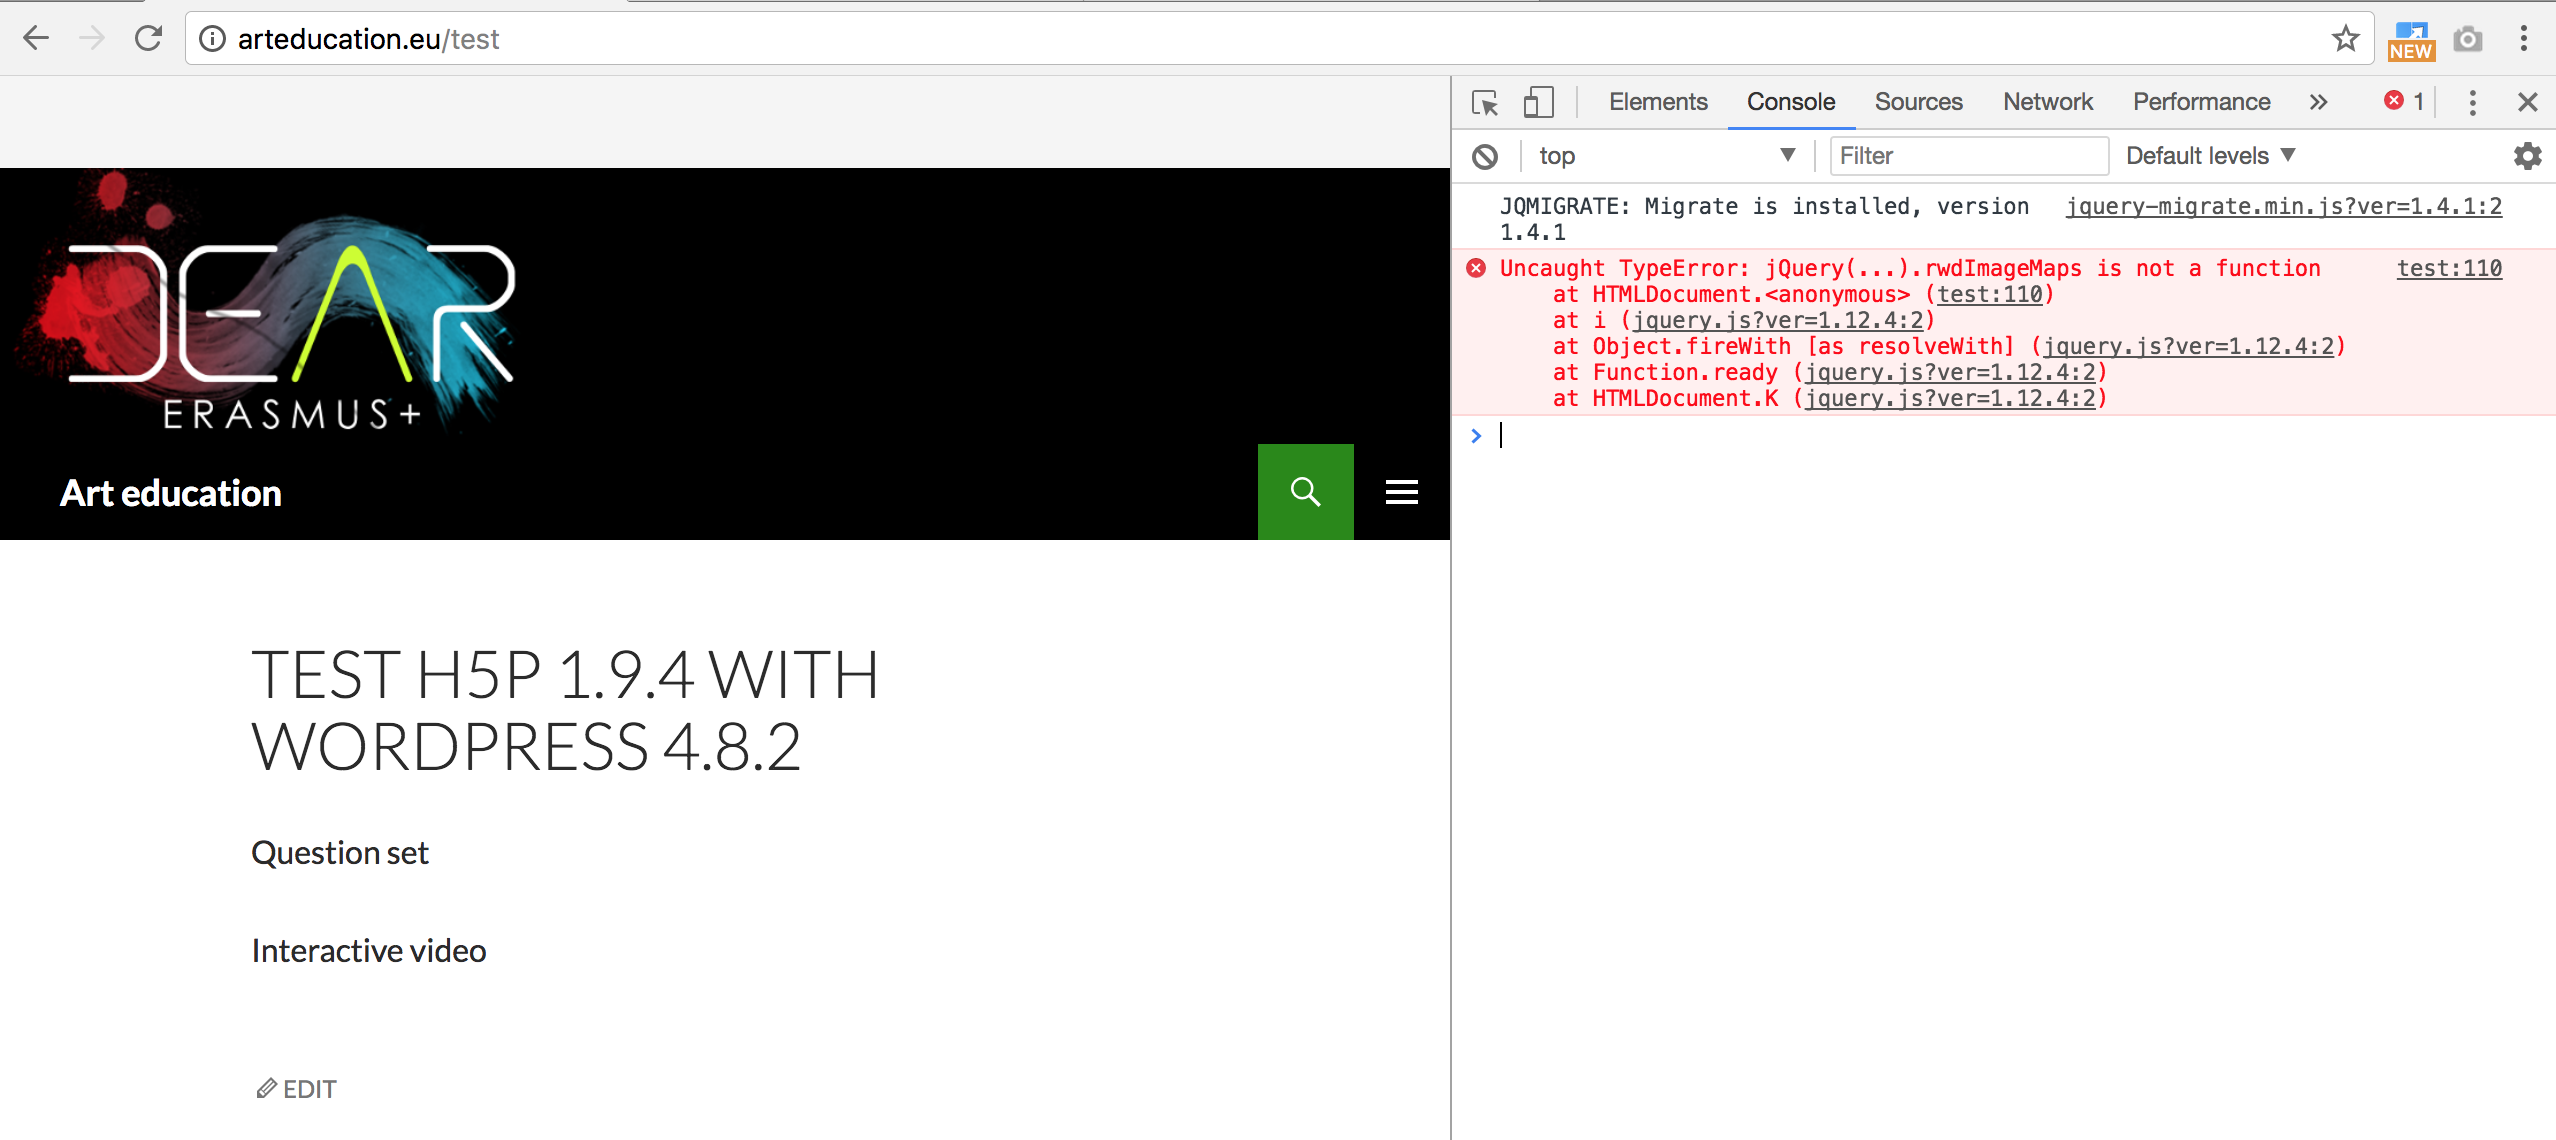
Task: Show more DevTools tabs chevron
Action: click(2319, 102)
